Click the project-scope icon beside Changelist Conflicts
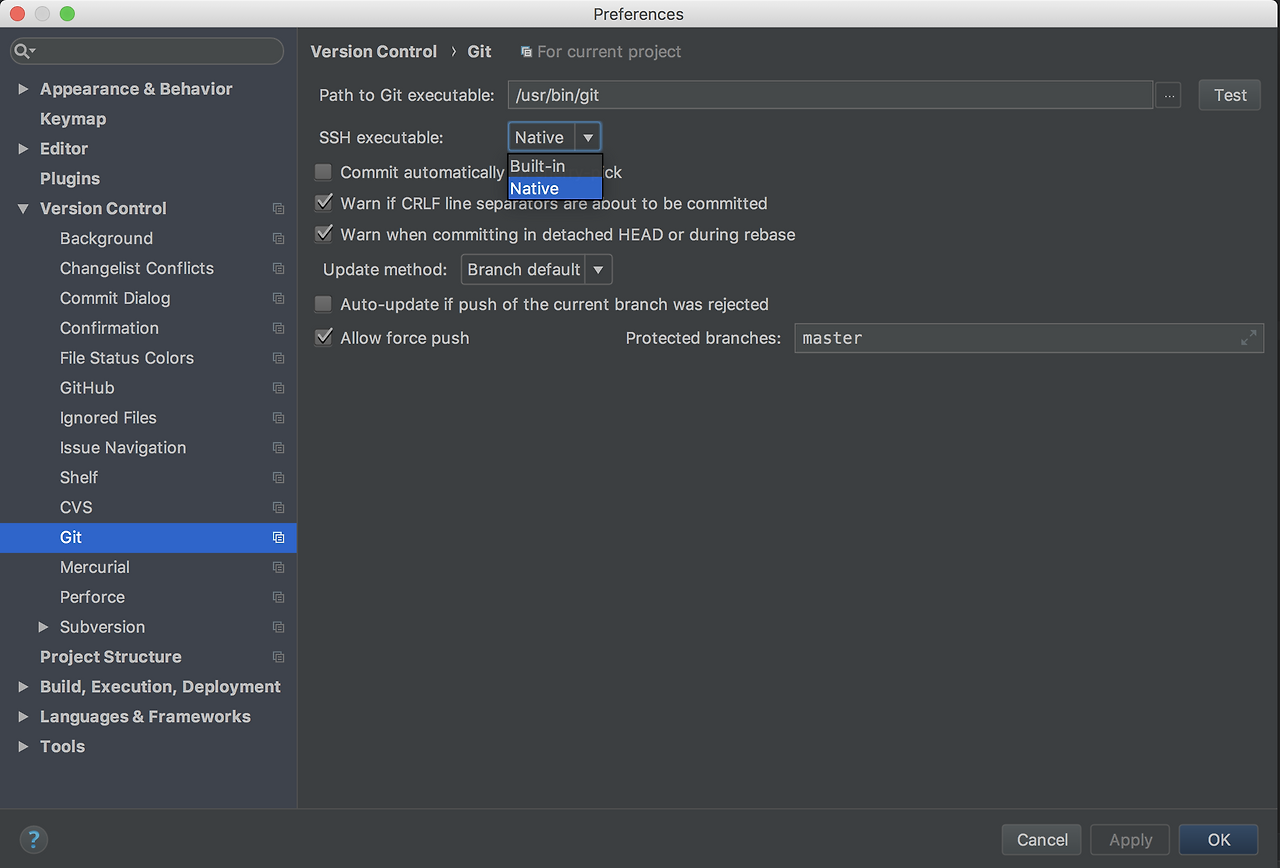The image size is (1280, 868). (x=278, y=269)
